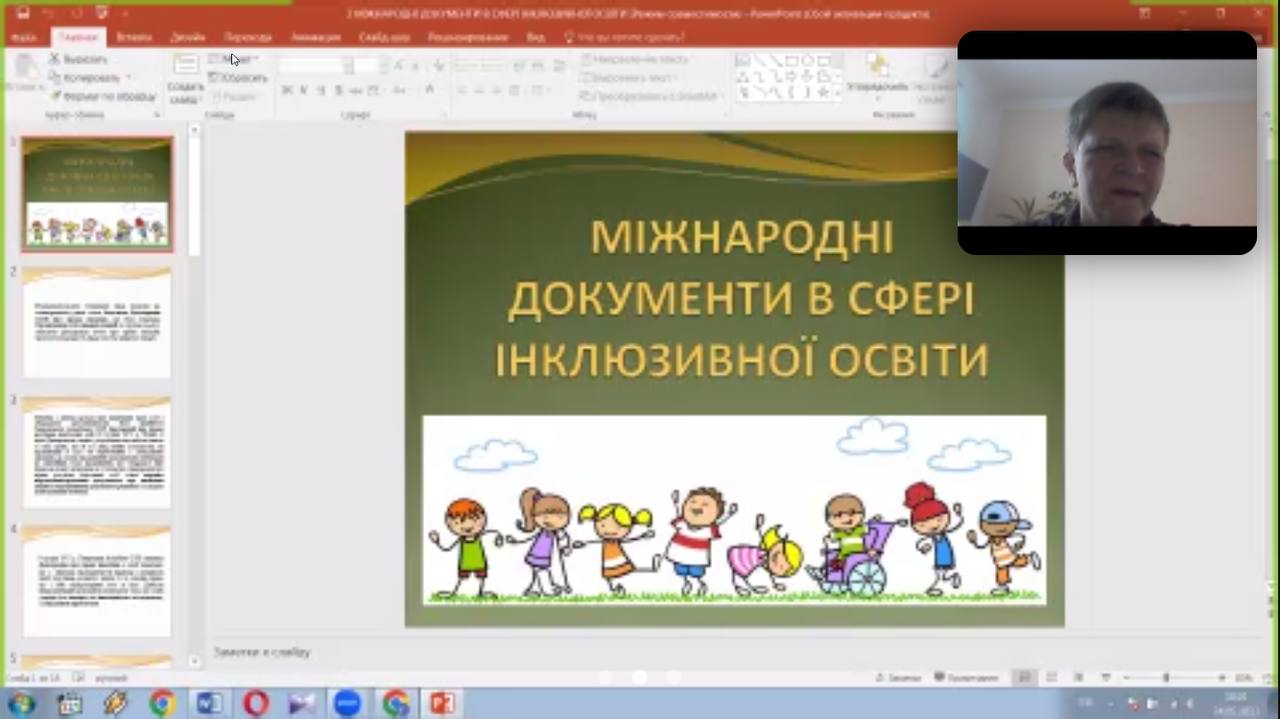Open the Opera browser from taskbar
Image resolution: width=1280 pixels, height=719 pixels.
coord(256,703)
